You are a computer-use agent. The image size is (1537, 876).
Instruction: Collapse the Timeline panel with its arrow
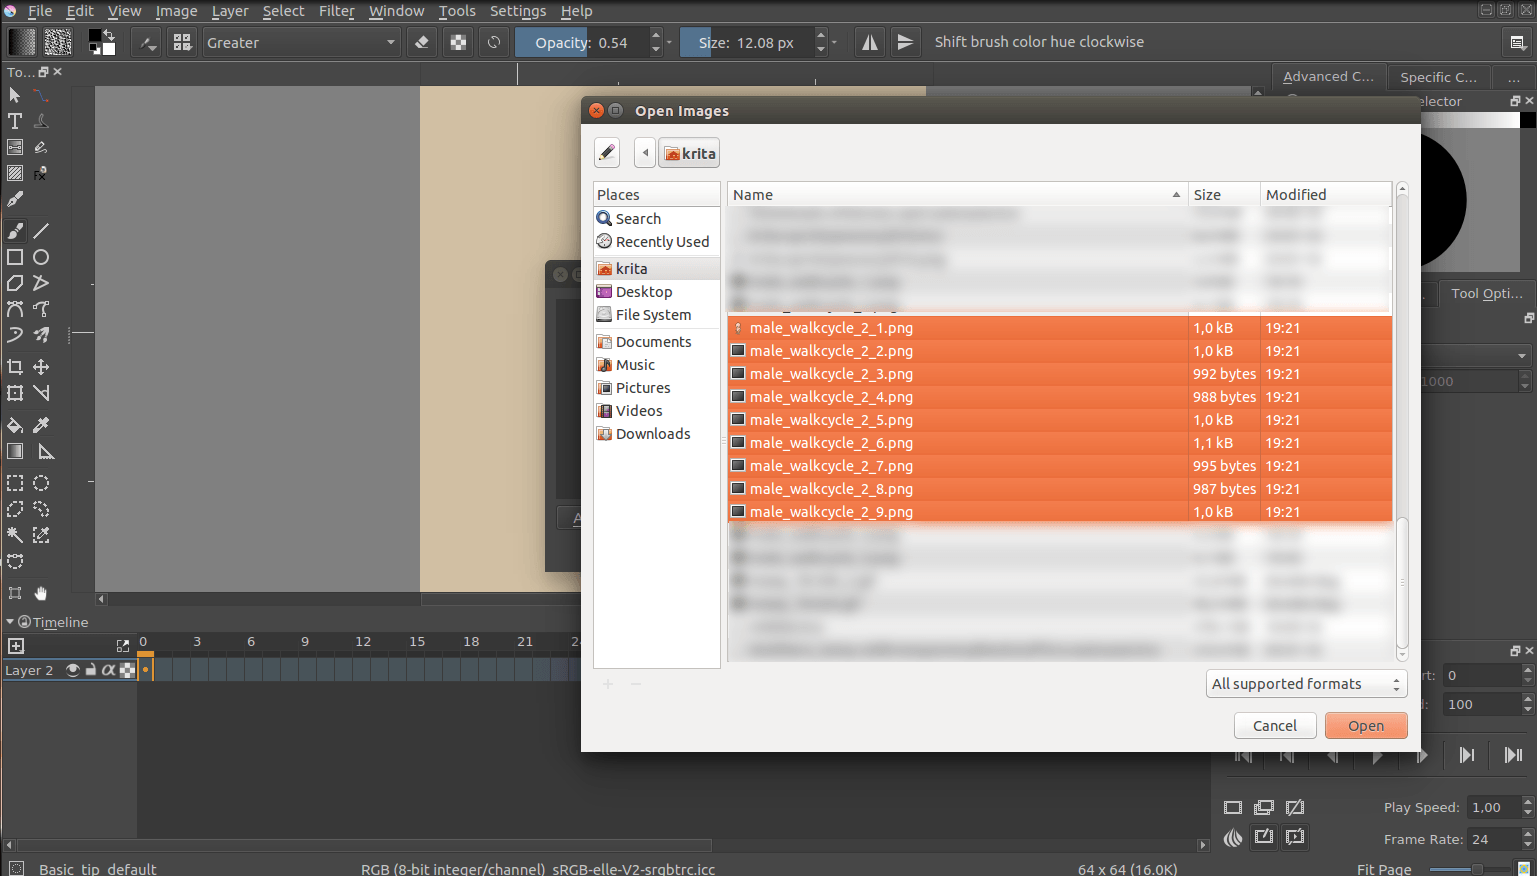(10, 622)
